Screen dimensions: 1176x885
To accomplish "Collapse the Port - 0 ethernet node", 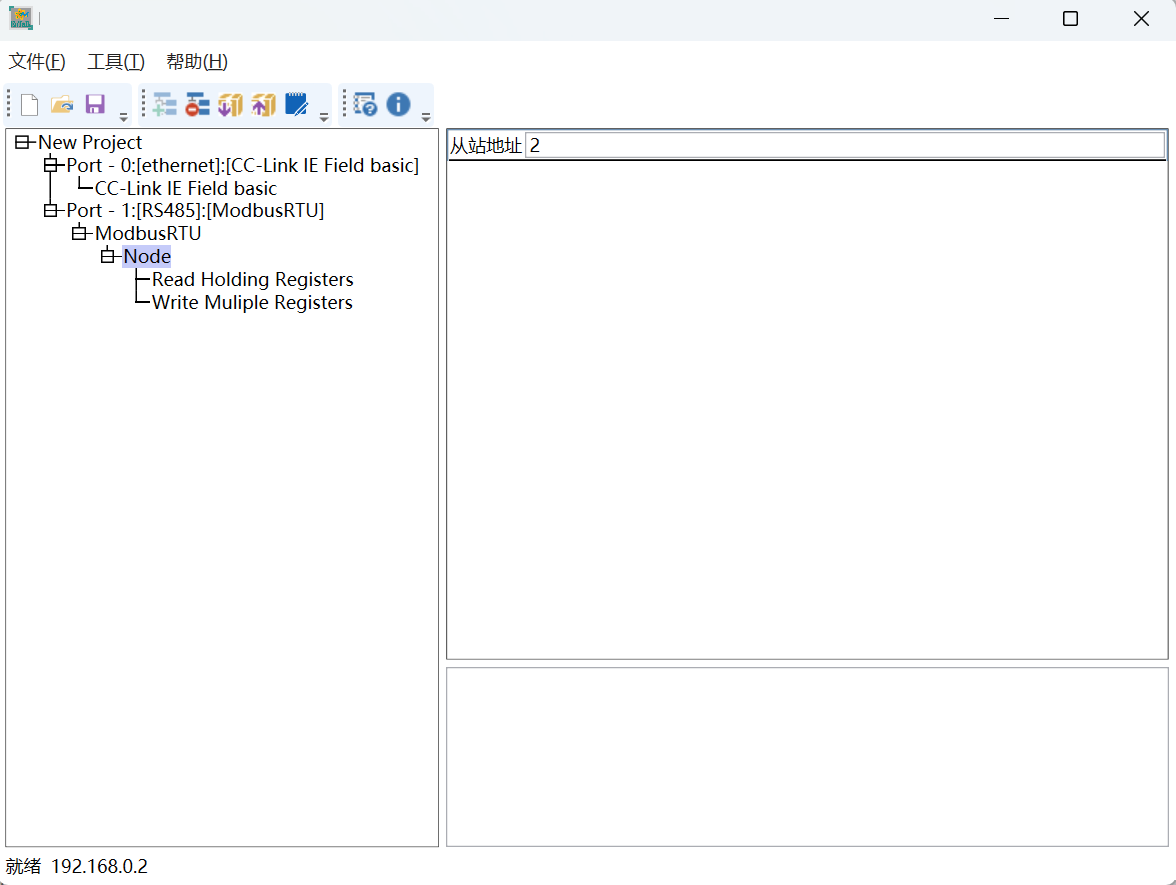I will coord(50,165).
